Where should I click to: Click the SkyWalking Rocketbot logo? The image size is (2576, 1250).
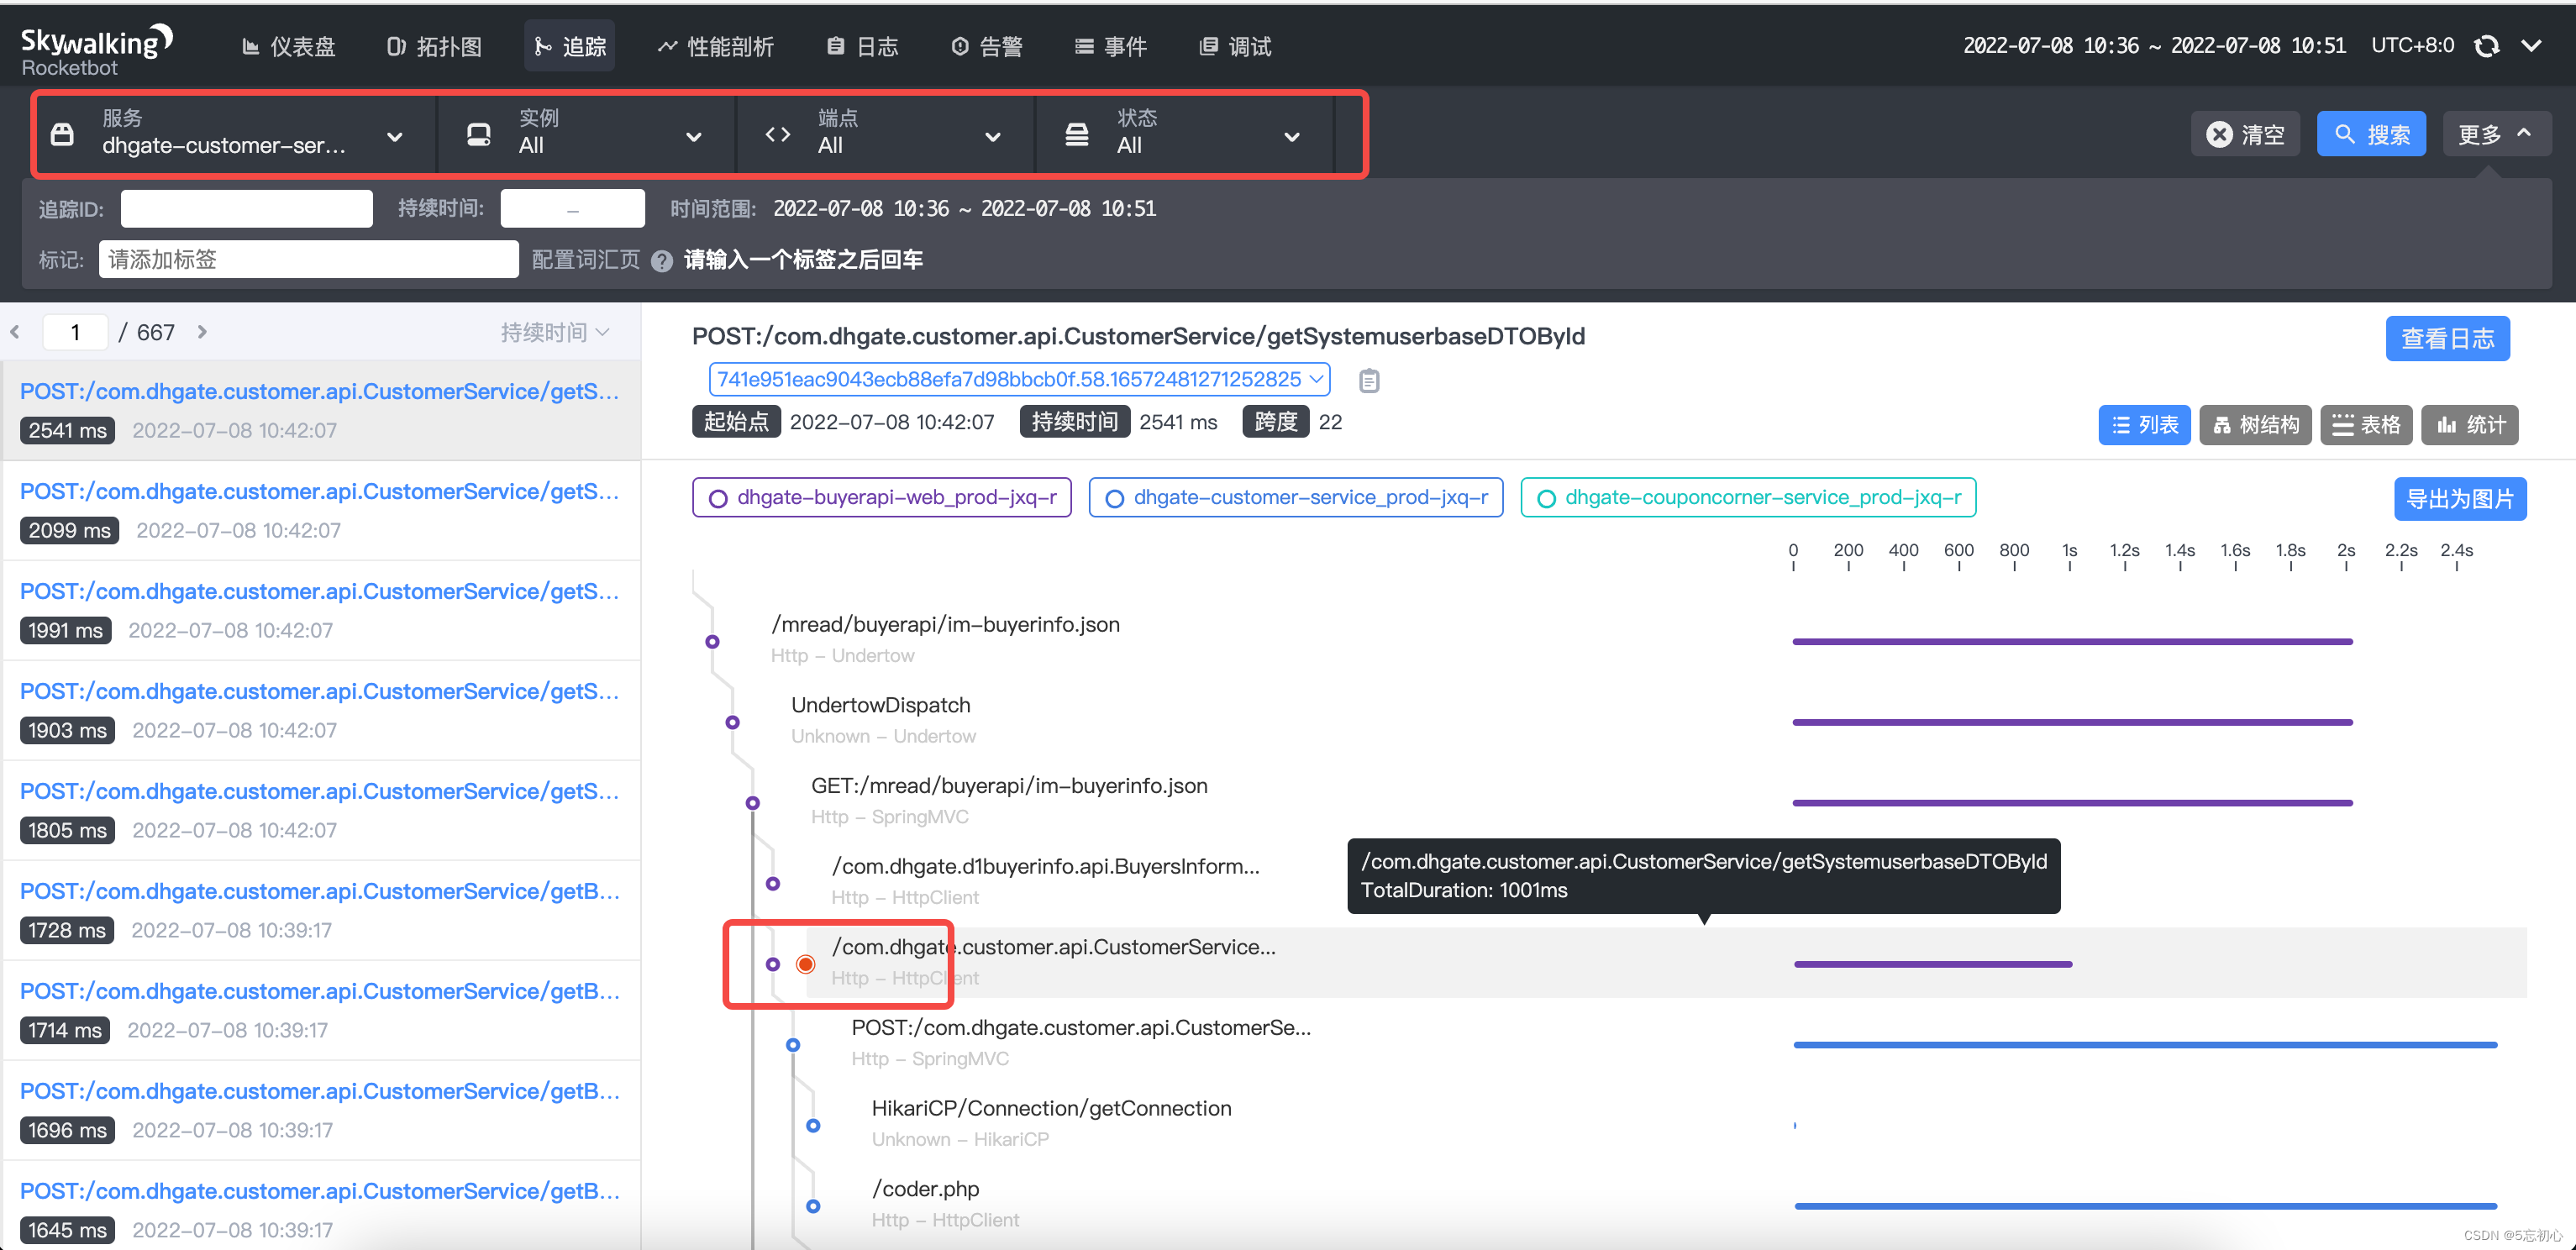97,50
